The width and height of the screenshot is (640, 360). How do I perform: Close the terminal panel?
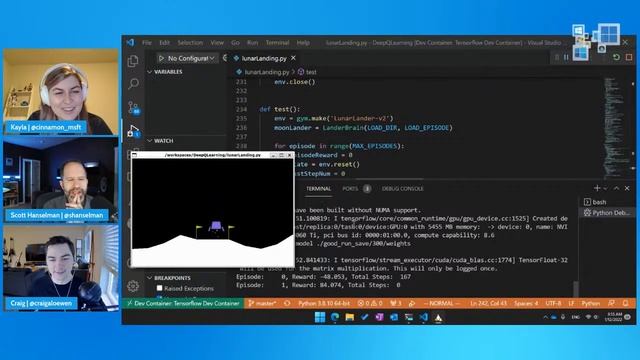pos(627,188)
